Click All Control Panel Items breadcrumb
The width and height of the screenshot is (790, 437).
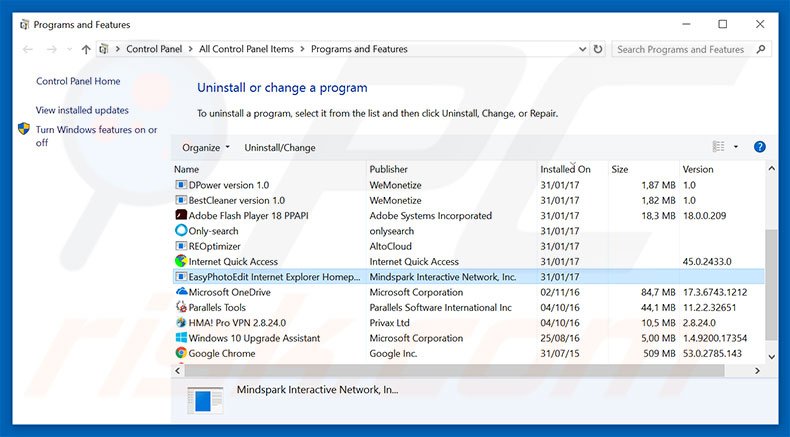(x=246, y=49)
